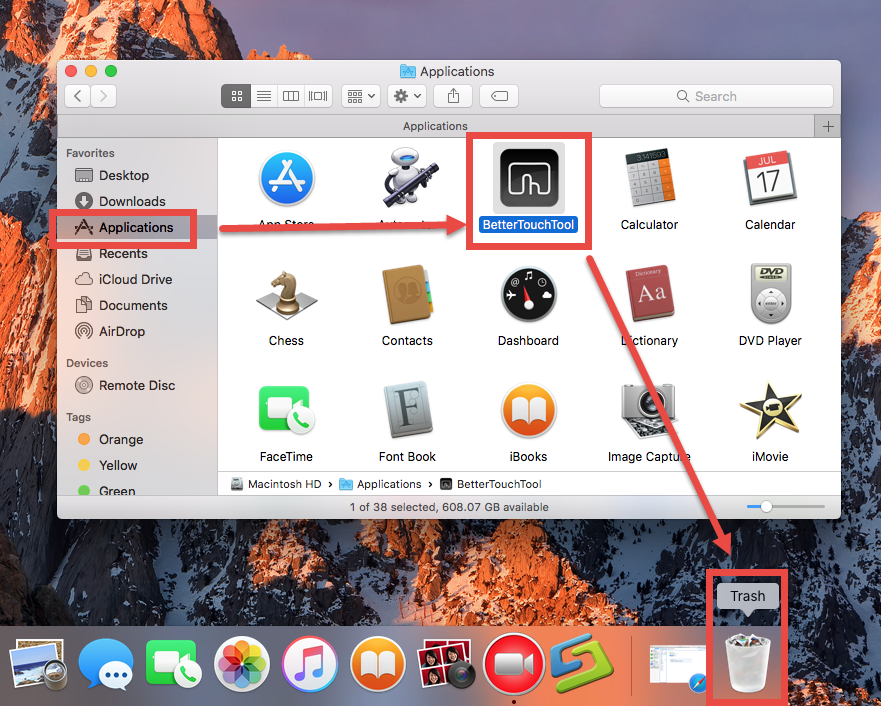The height and width of the screenshot is (706, 881).
Task: Open the Calculator app icon
Action: coord(649,180)
